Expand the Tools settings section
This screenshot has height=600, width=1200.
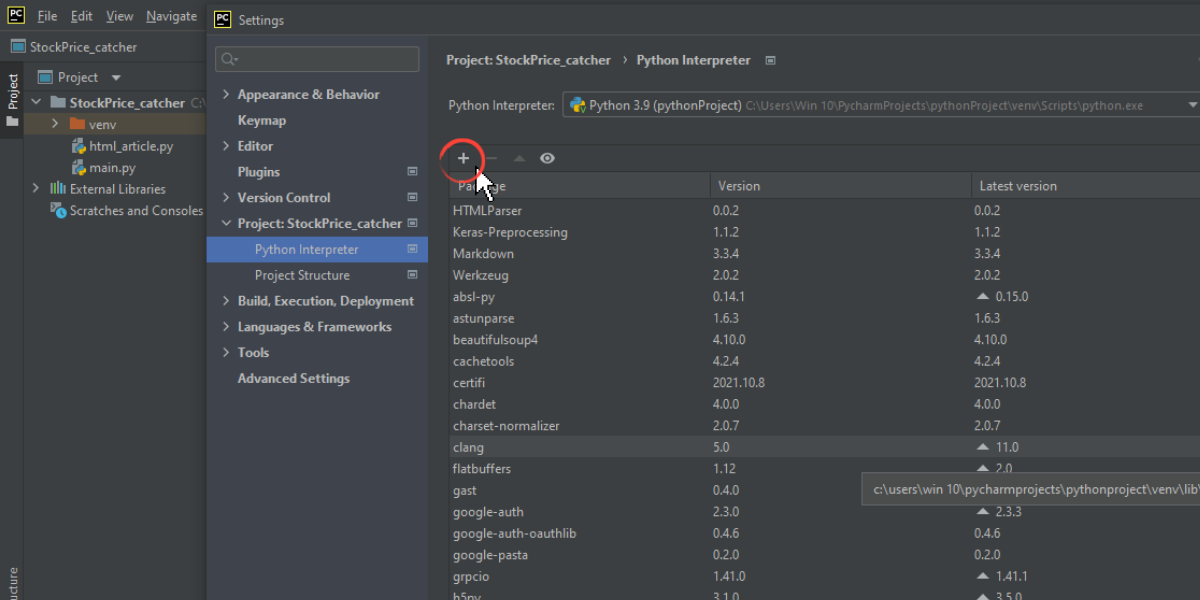click(x=226, y=353)
